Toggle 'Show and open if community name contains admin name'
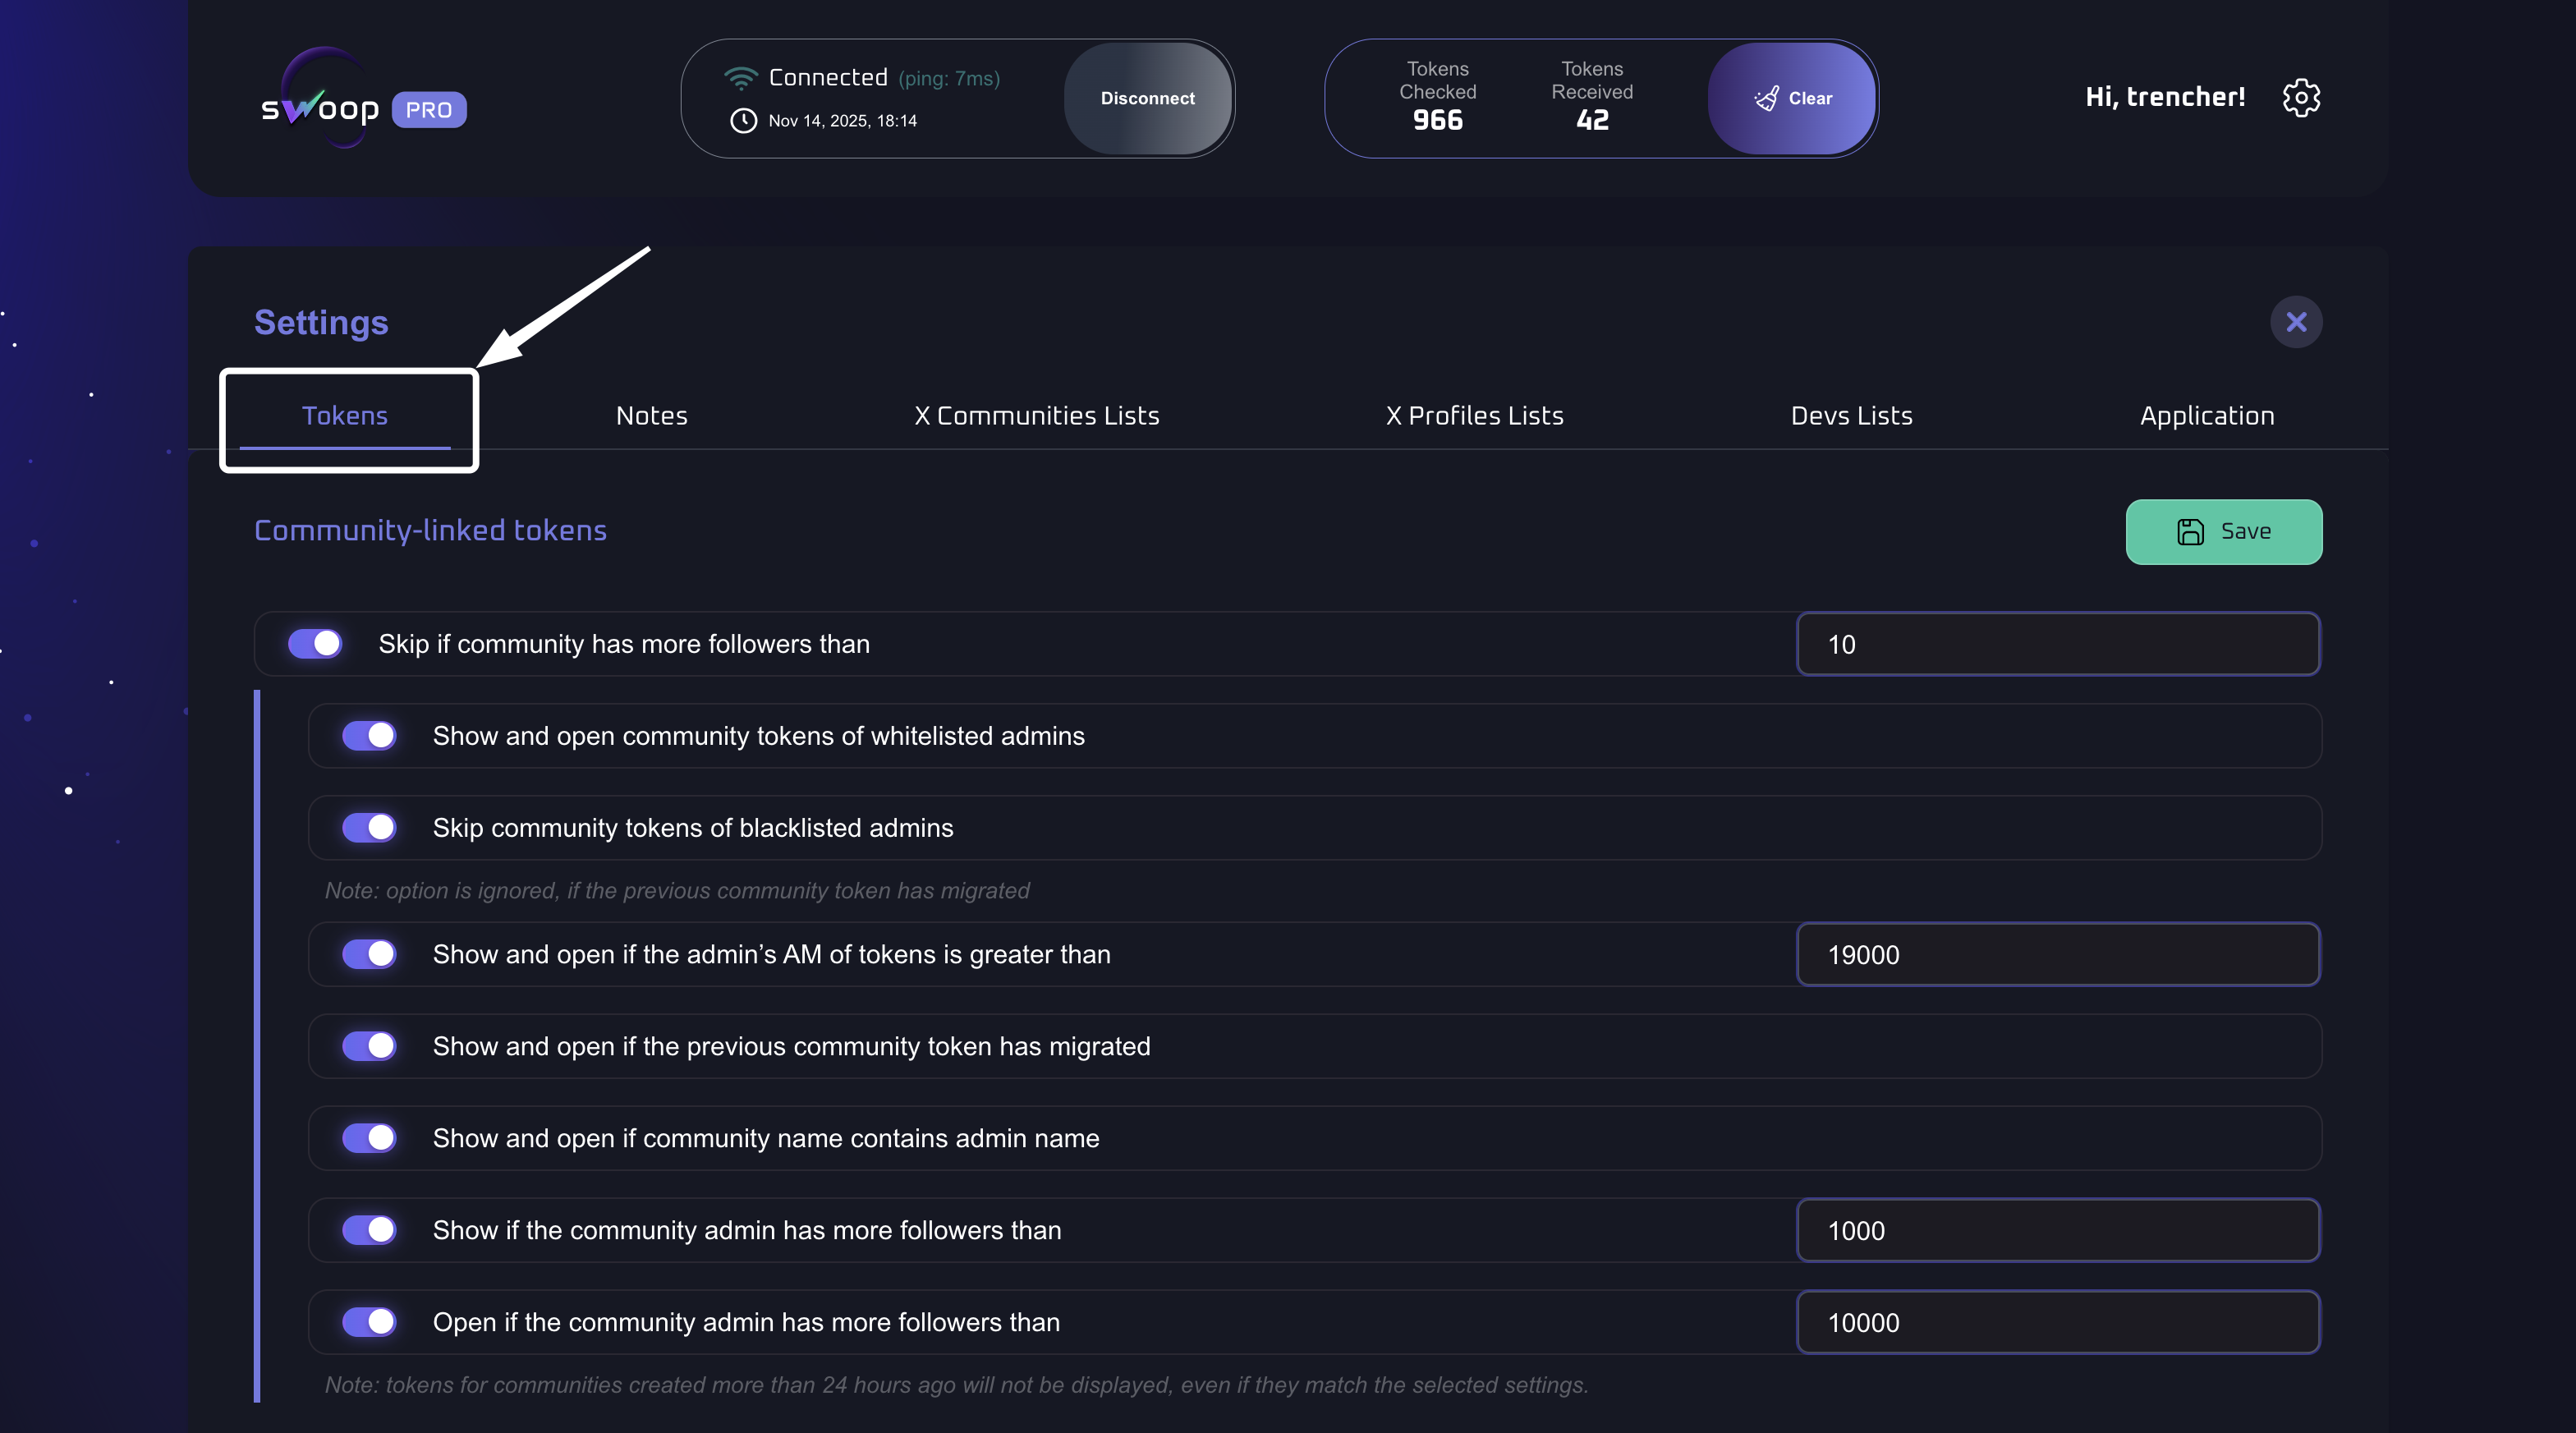The image size is (2576, 1433). point(369,1138)
